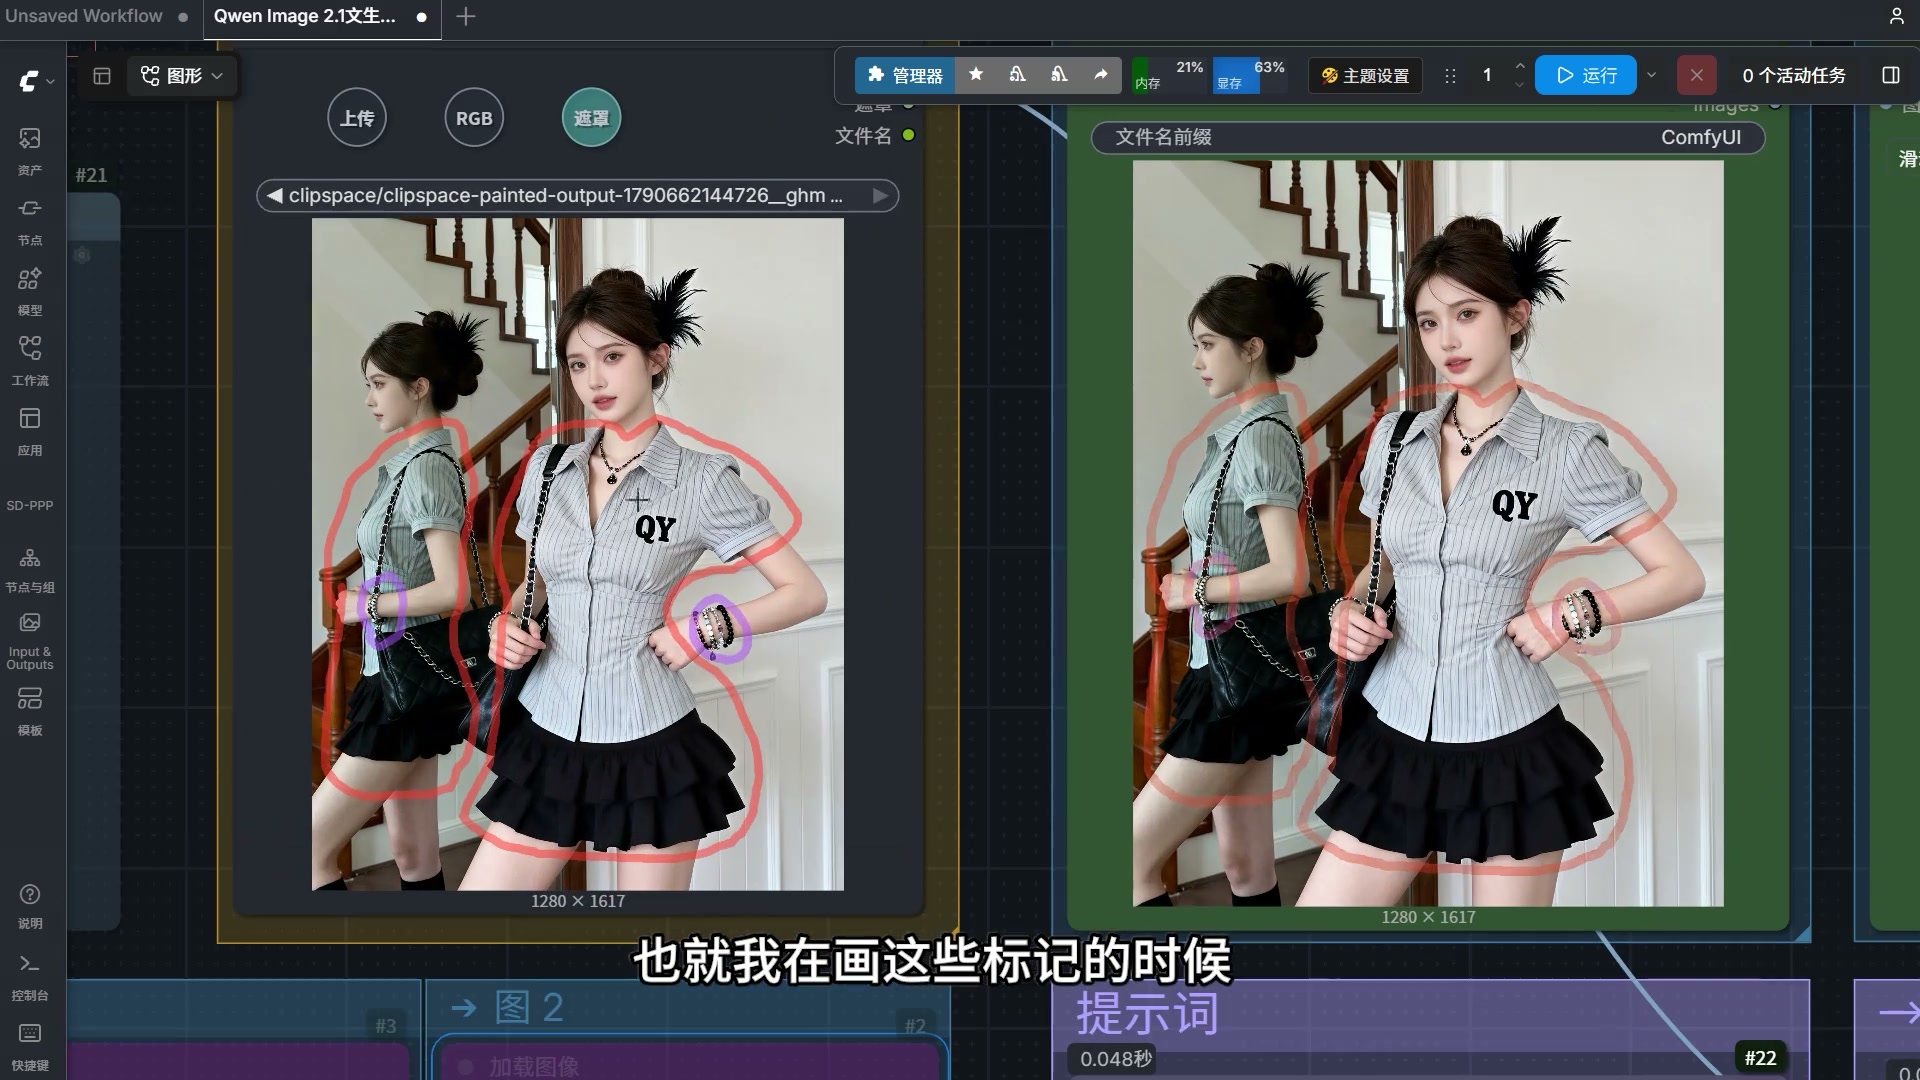This screenshot has height=1080, width=1920.
Task: Add a new workflow tab with plus
Action: coord(466,16)
